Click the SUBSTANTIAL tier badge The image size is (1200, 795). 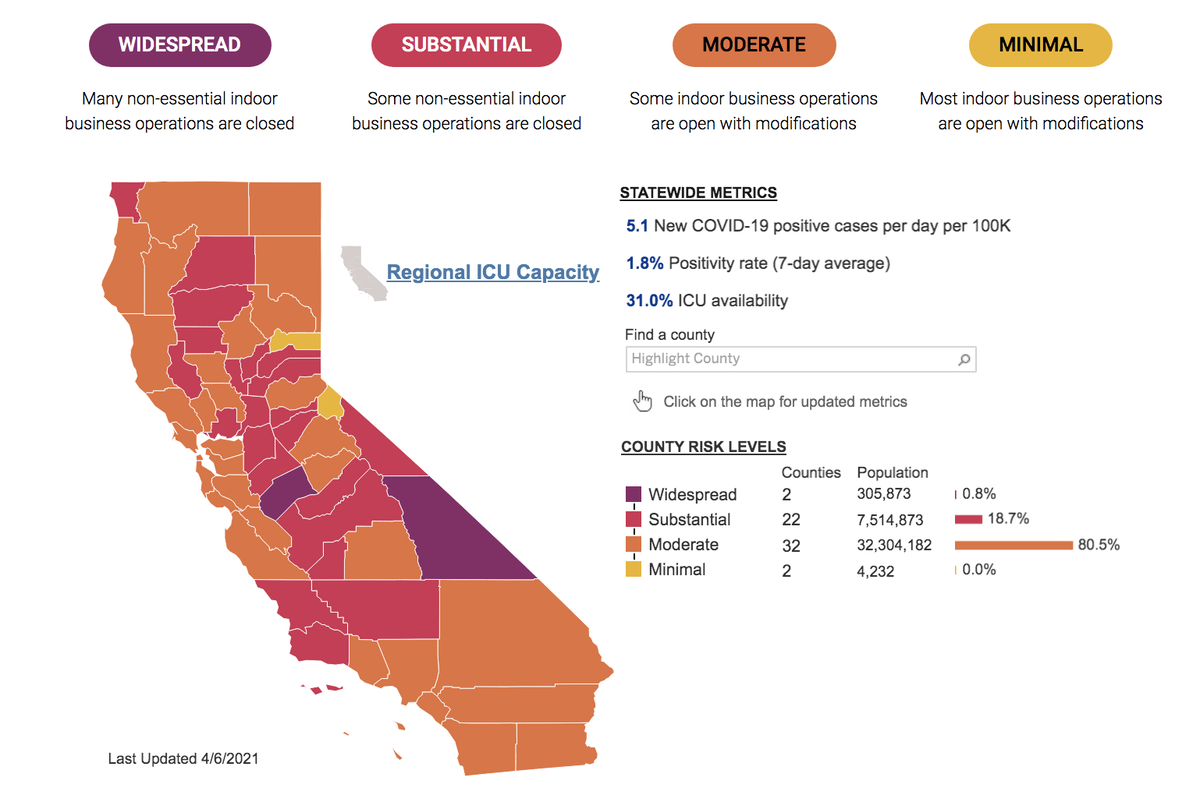[466, 45]
